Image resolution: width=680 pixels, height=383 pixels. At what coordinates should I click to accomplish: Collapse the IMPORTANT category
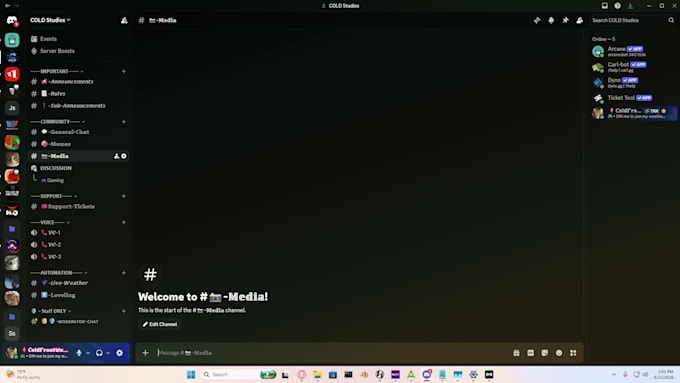click(57, 71)
